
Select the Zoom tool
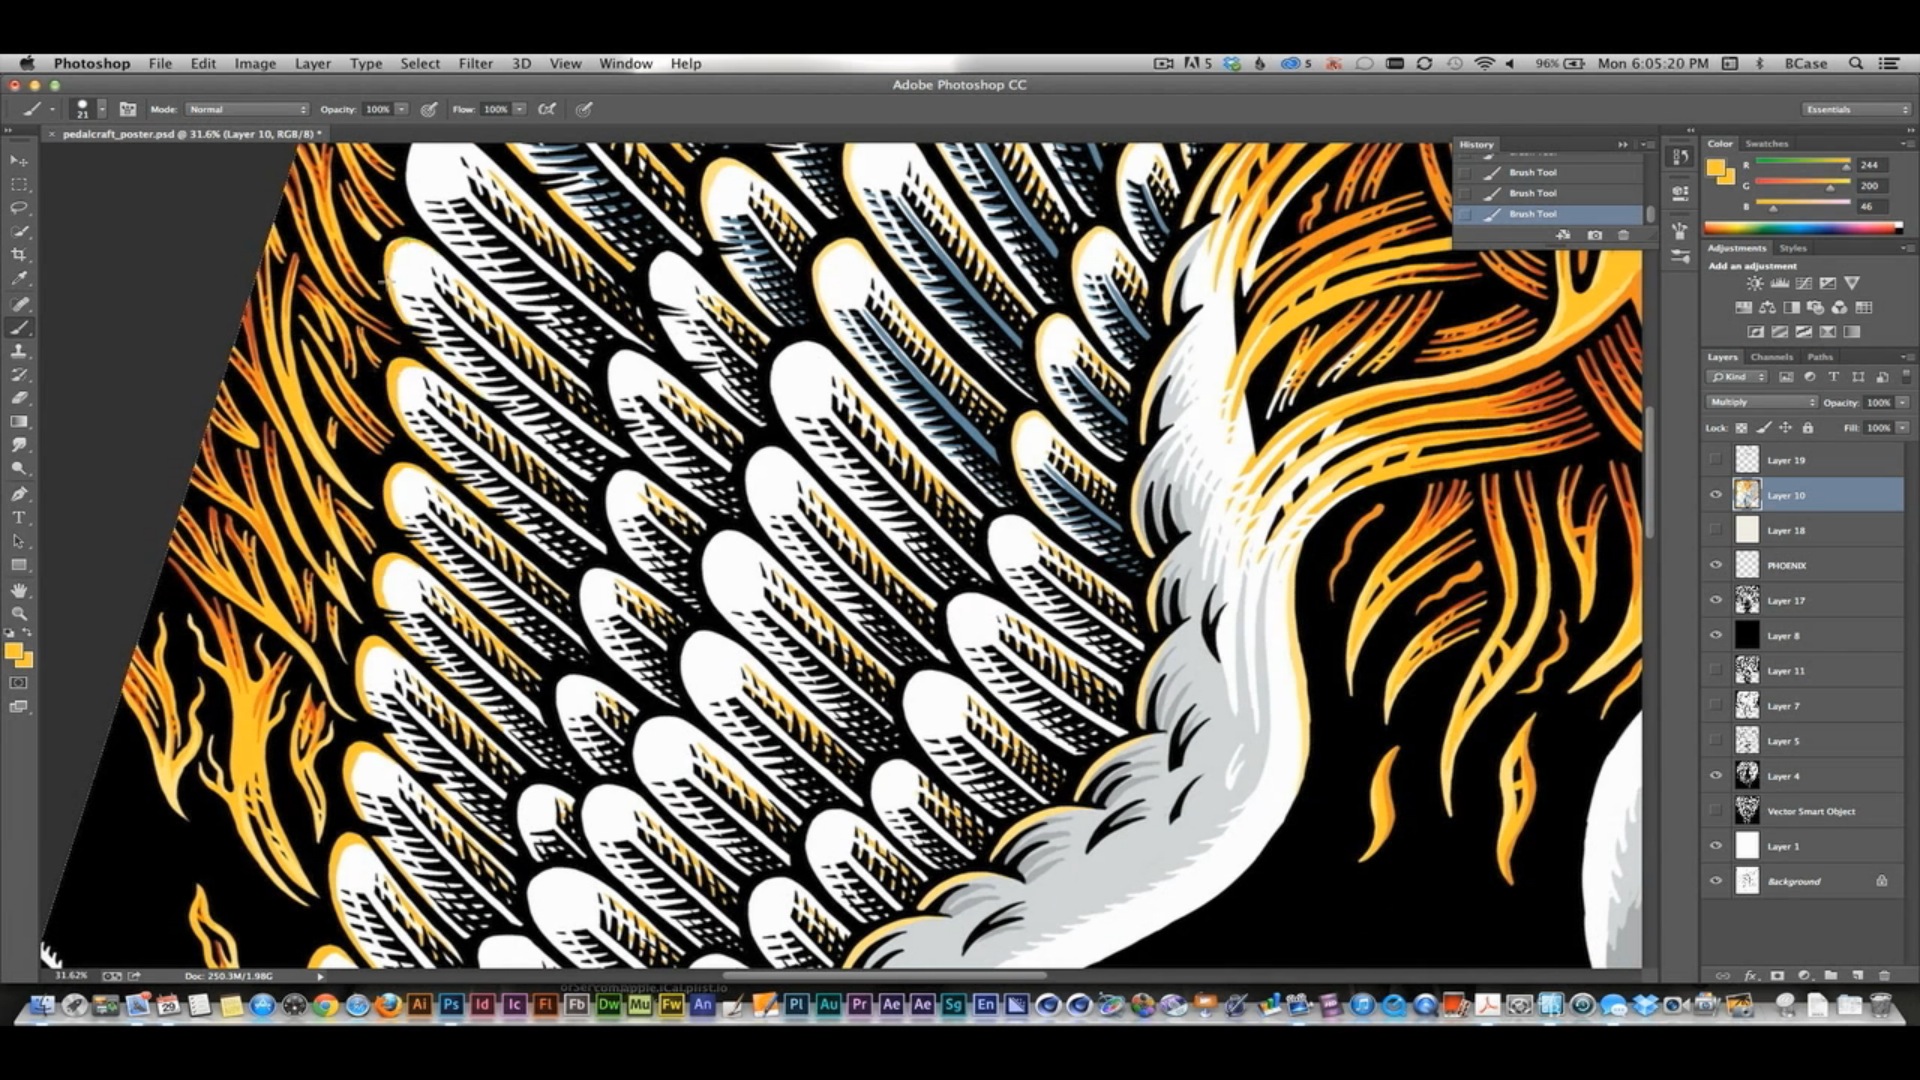[19, 613]
